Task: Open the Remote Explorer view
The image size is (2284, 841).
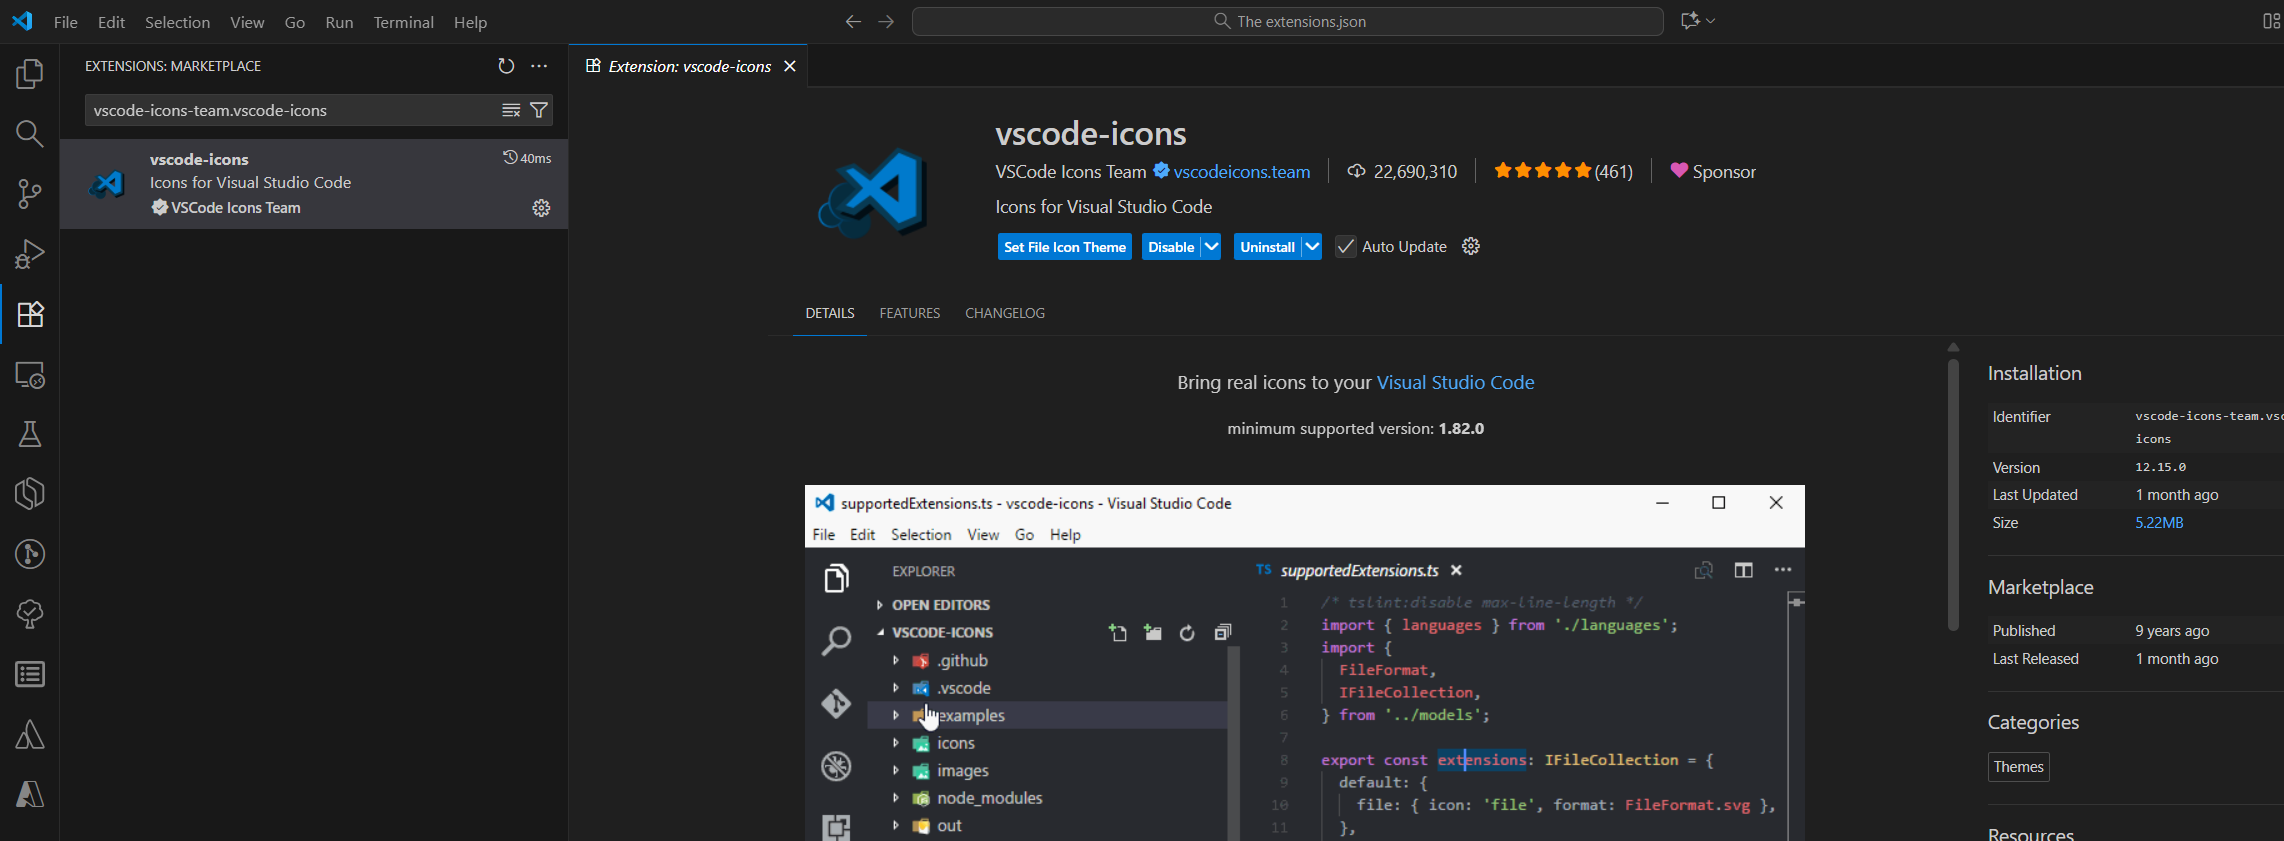Action: pyautogui.click(x=30, y=375)
